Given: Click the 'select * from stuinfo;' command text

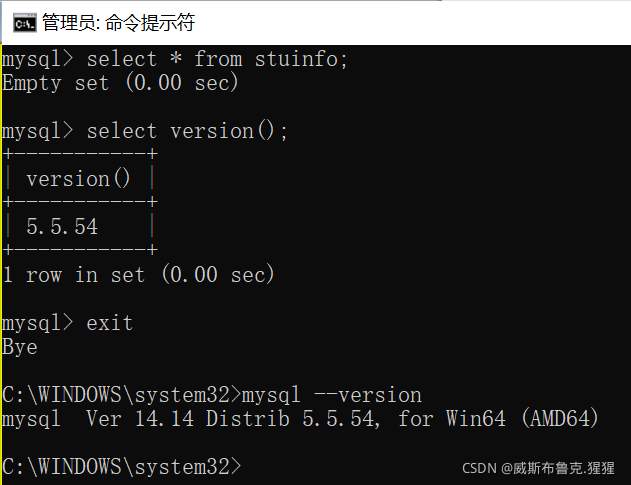Looking at the screenshot, I should pyautogui.click(x=217, y=59).
